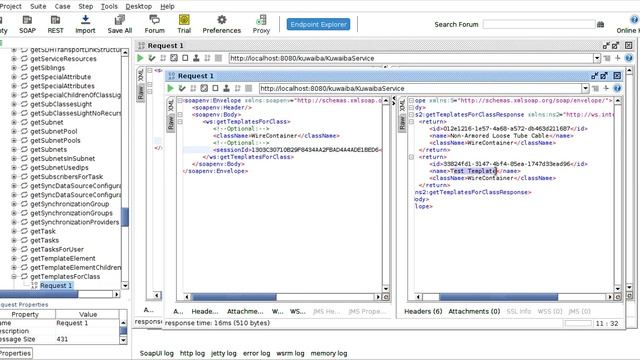
Task: Open the Case menu
Action: pos(62,6)
